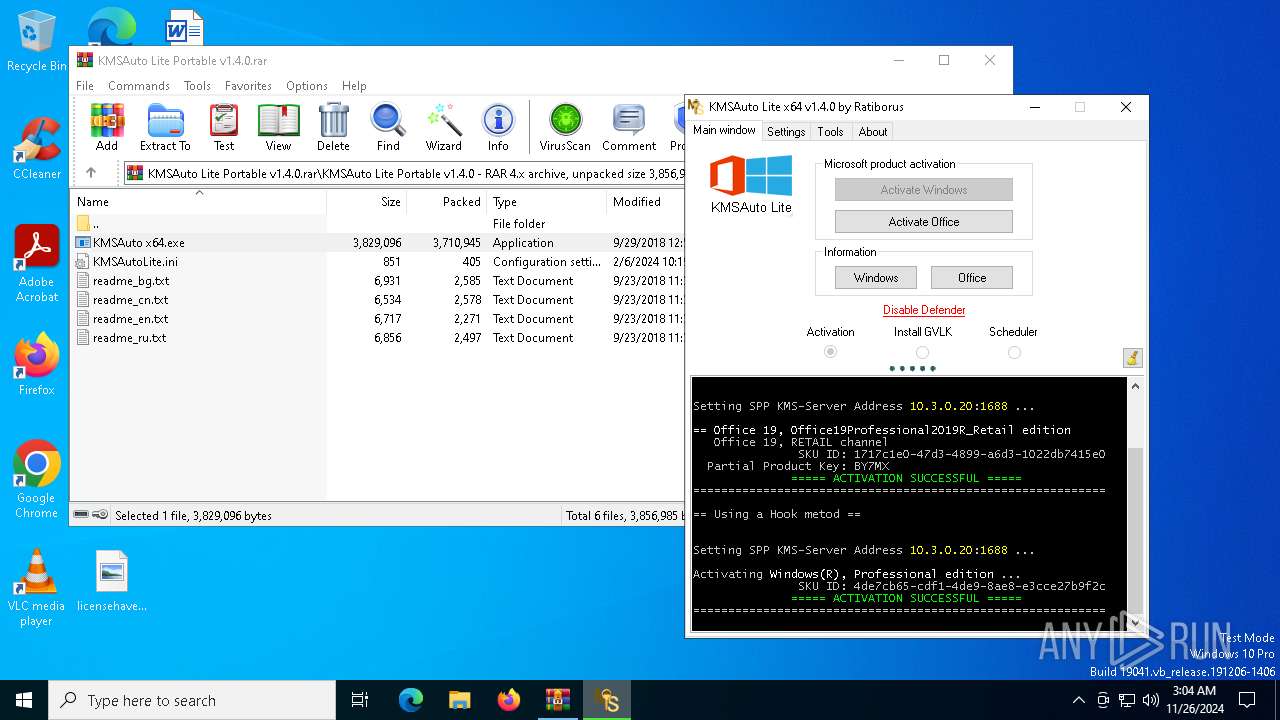
Task: Open Adobe Acrobat desktop shortcut
Action: [x=36, y=263]
